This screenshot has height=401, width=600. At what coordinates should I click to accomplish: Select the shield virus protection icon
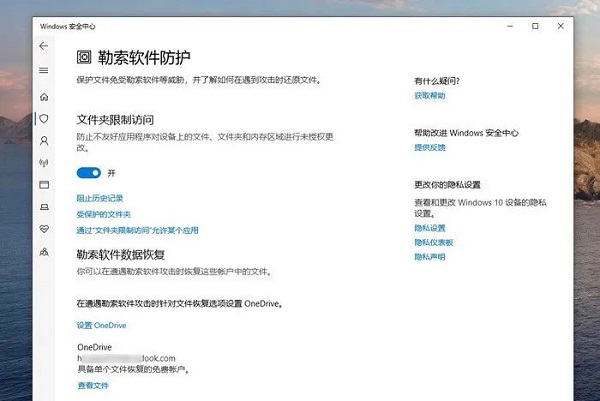(44, 119)
